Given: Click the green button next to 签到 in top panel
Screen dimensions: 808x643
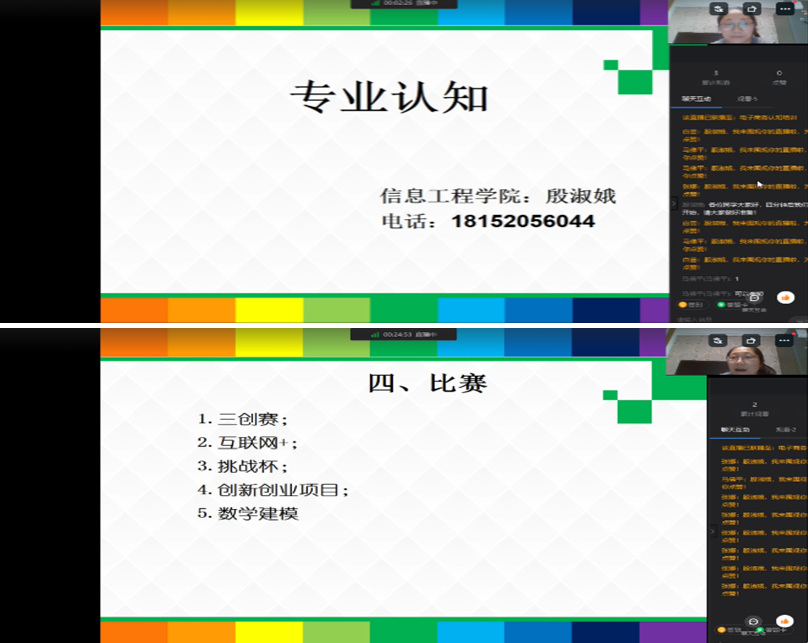Looking at the screenshot, I should tap(723, 304).
